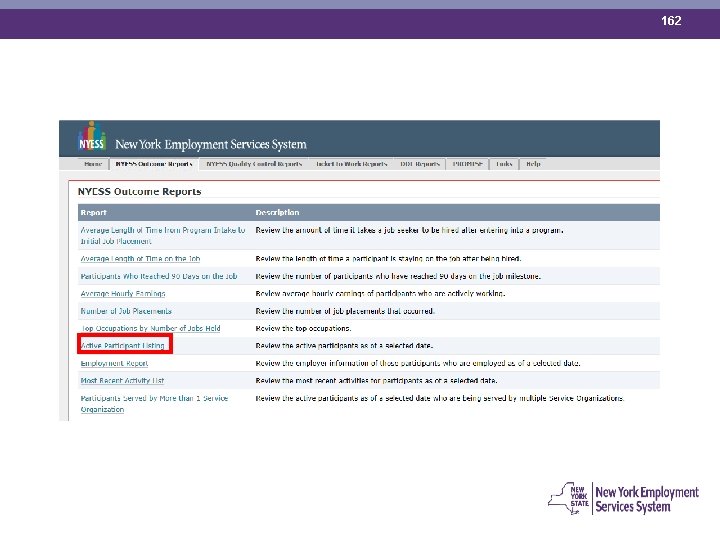
Task: Open Participants Served by More than 1 Service Organization
Action: [154, 404]
